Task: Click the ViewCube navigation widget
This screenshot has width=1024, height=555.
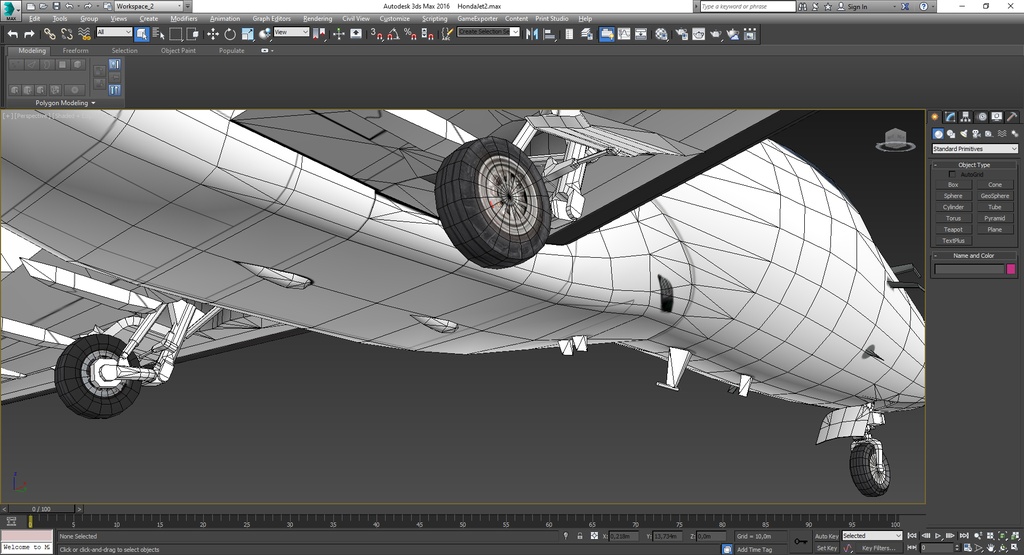Action: point(895,140)
